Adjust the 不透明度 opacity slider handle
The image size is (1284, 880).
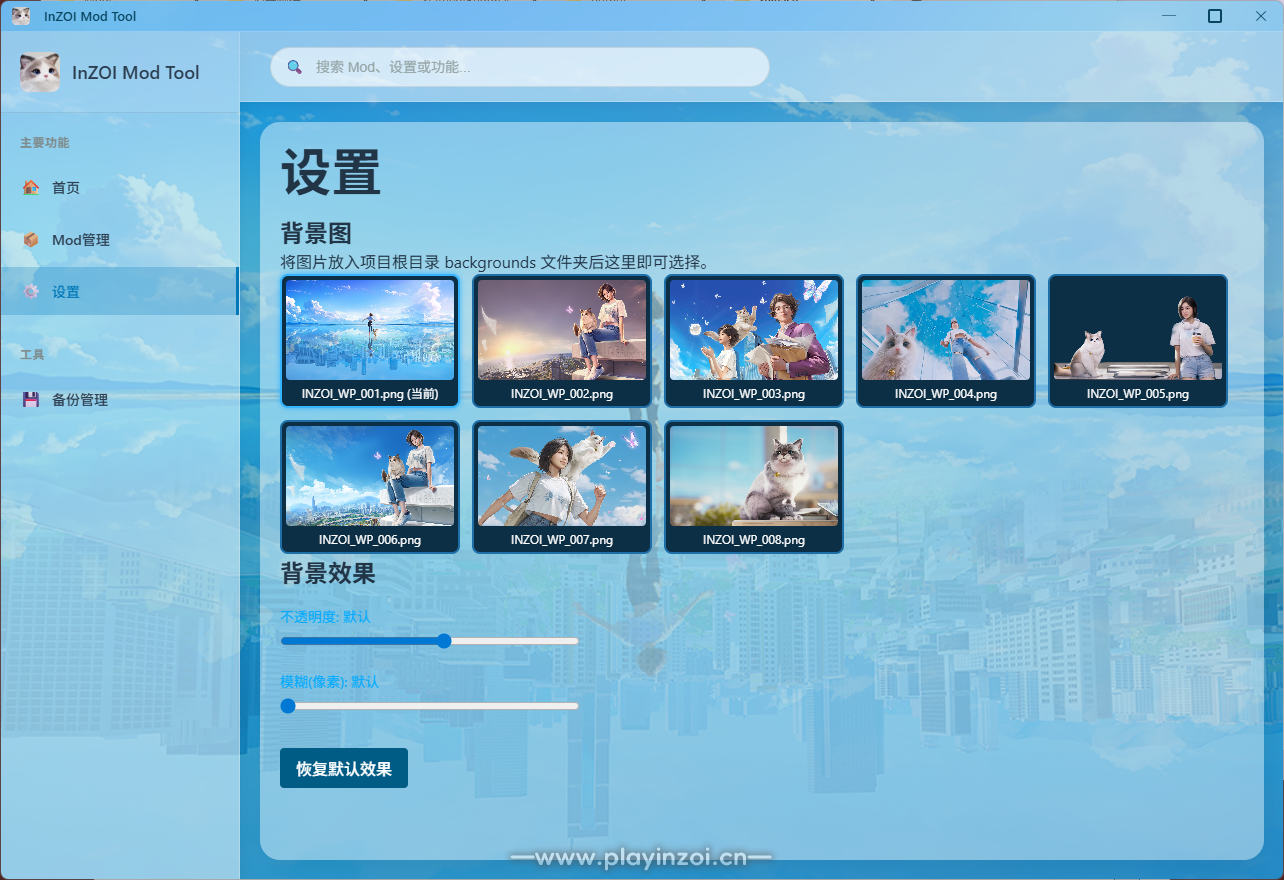pyautogui.click(x=444, y=641)
